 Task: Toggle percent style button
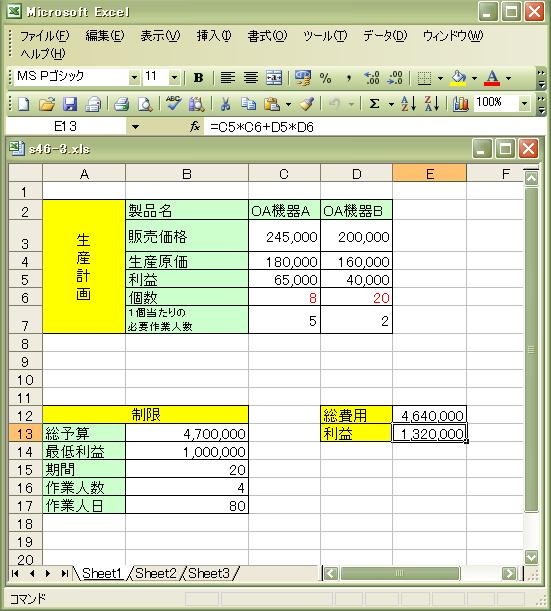[325, 78]
